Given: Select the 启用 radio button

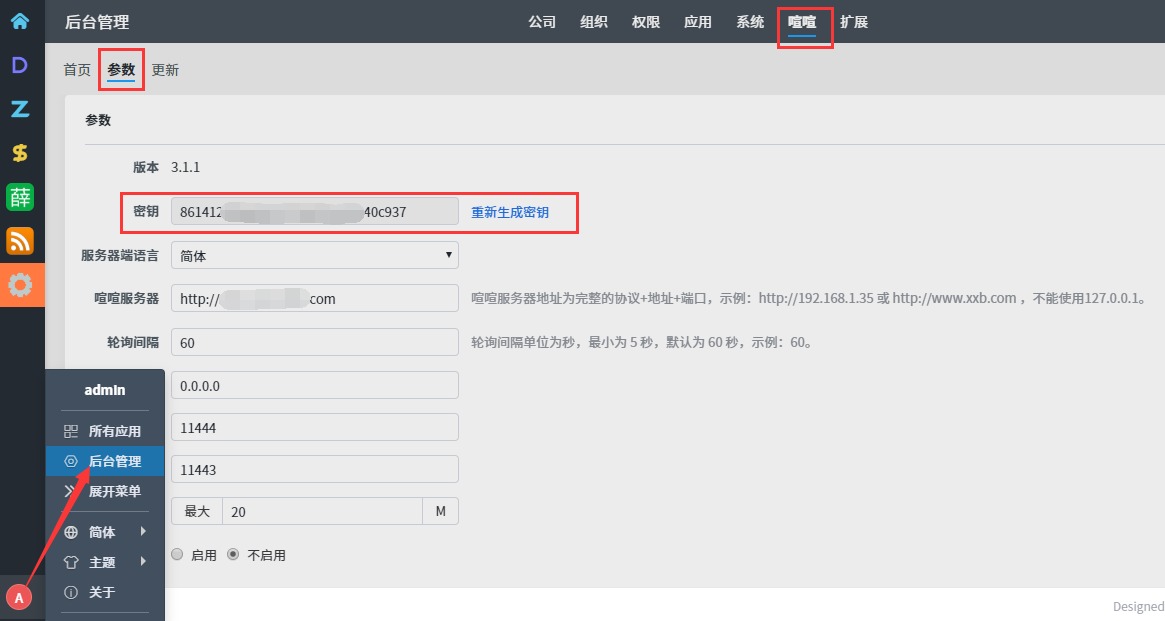Looking at the screenshot, I should [x=177, y=555].
